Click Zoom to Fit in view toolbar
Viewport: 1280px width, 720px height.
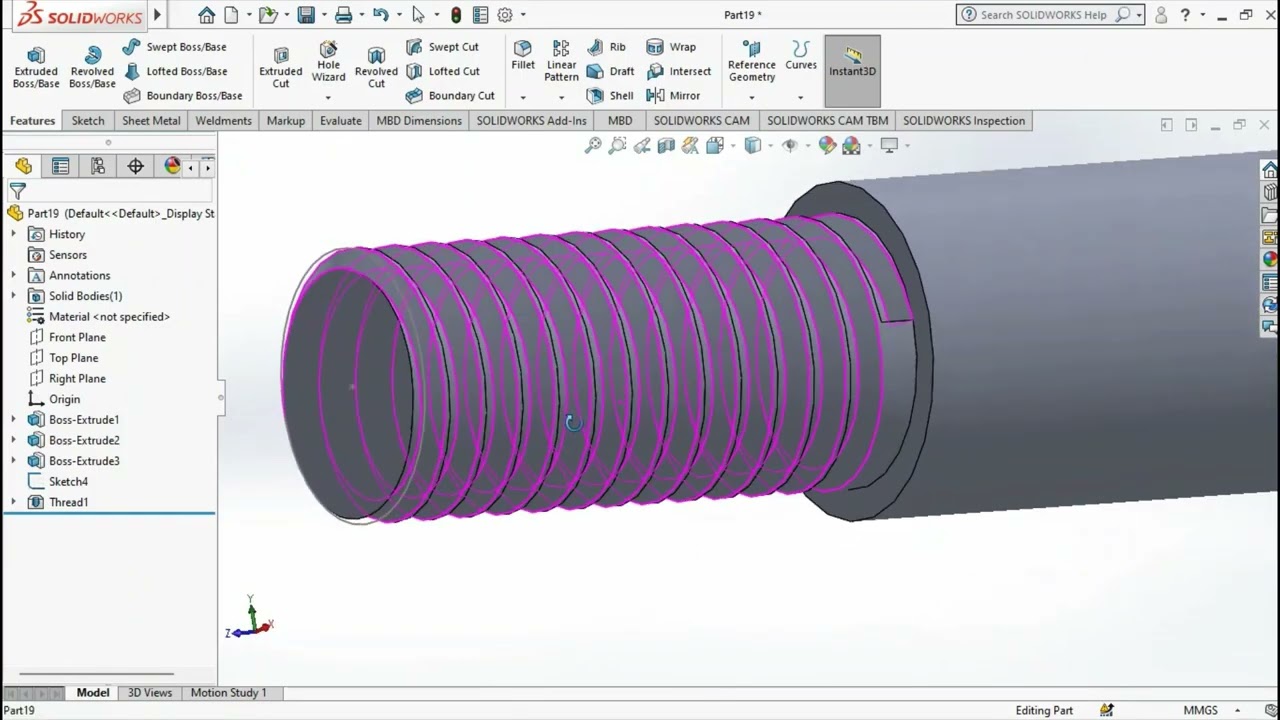(x=593, y=146)
